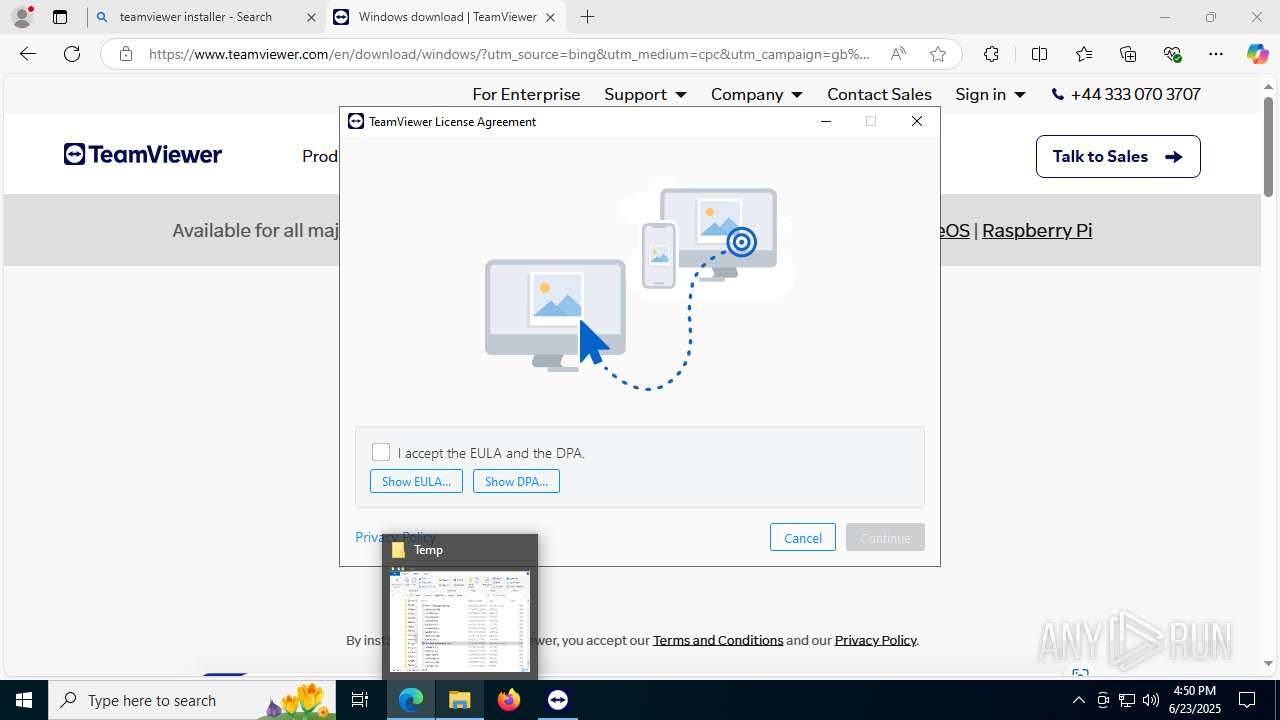Show hidden system tray icons
The width and height of the screenshot is (1280, 720).
pyautogui.click(x=1078, y=700)
